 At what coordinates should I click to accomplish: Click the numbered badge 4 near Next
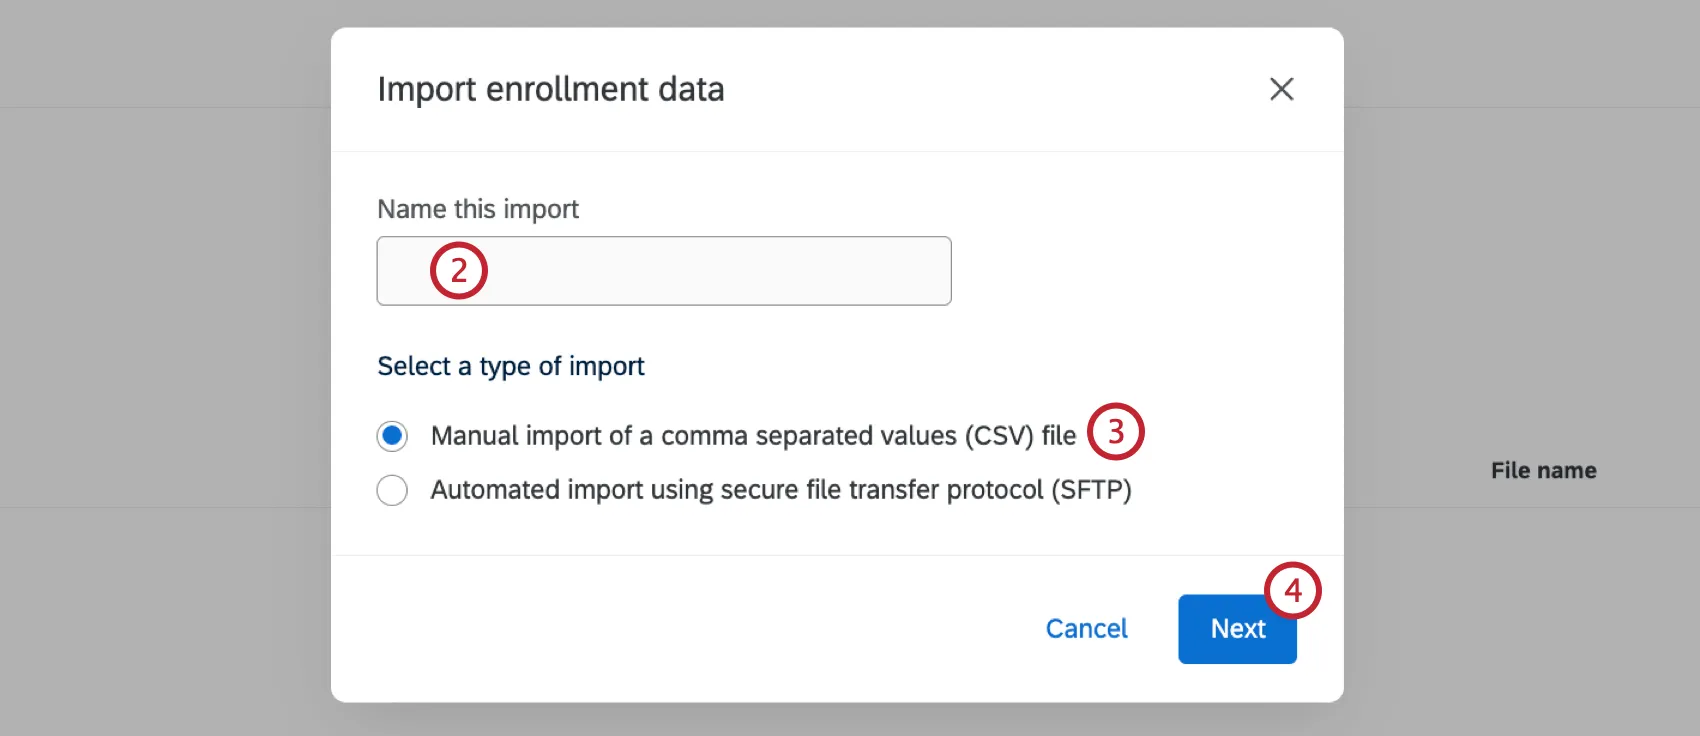coord(1294,590)
